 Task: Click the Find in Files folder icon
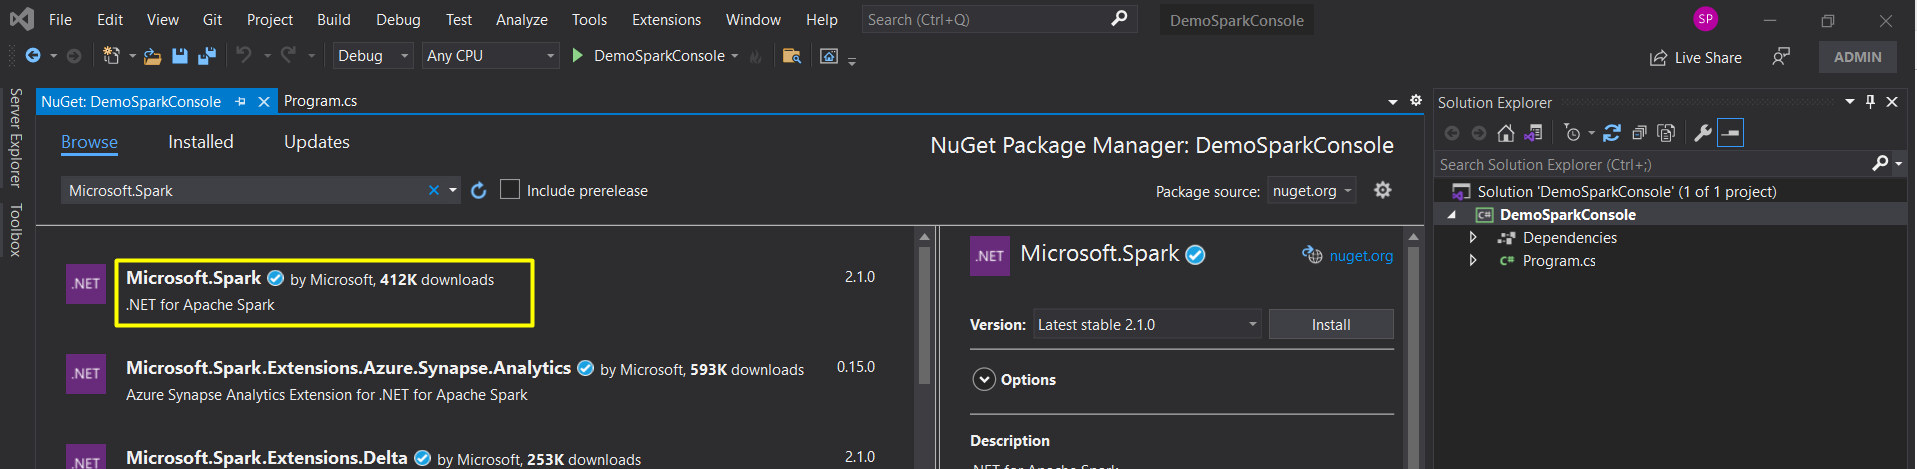792,56
